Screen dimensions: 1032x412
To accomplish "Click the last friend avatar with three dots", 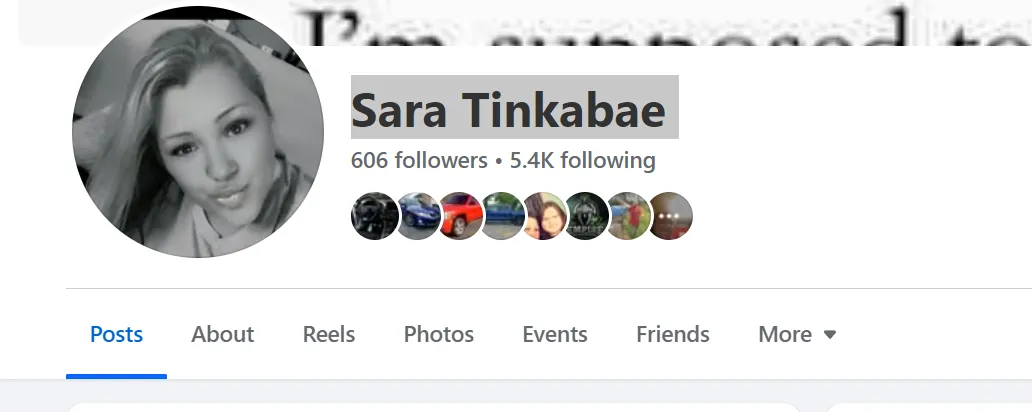I will click(671, 216).
